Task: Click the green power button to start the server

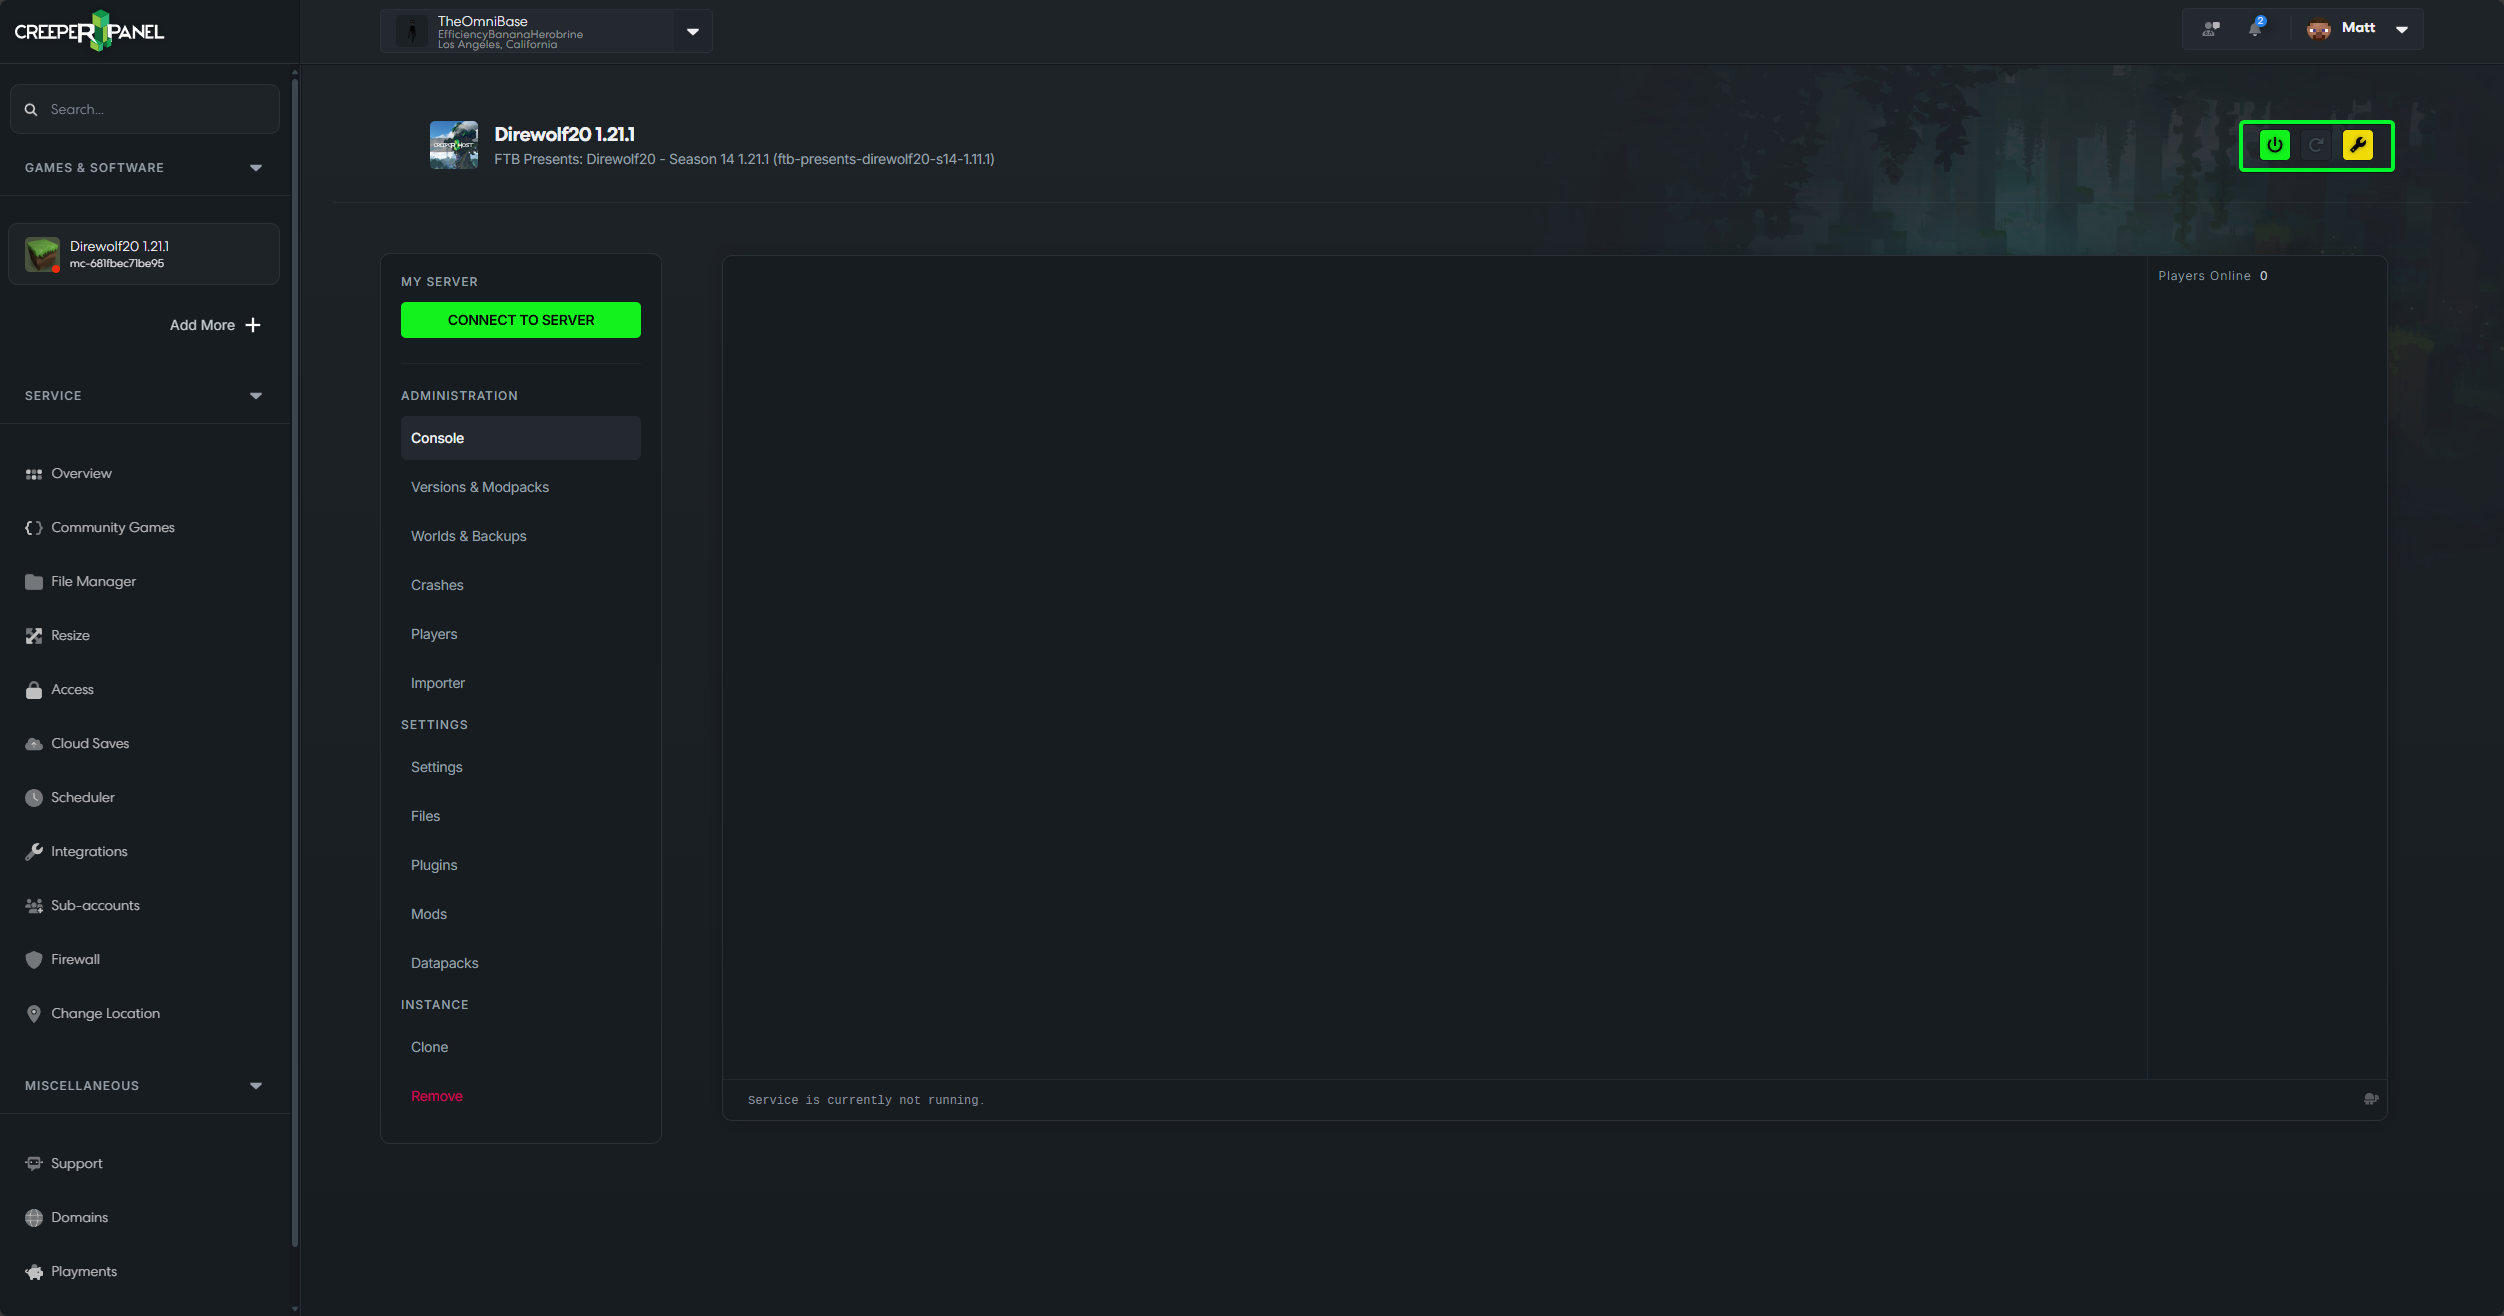Action: pyautogui.click(x=2273, y=145)
